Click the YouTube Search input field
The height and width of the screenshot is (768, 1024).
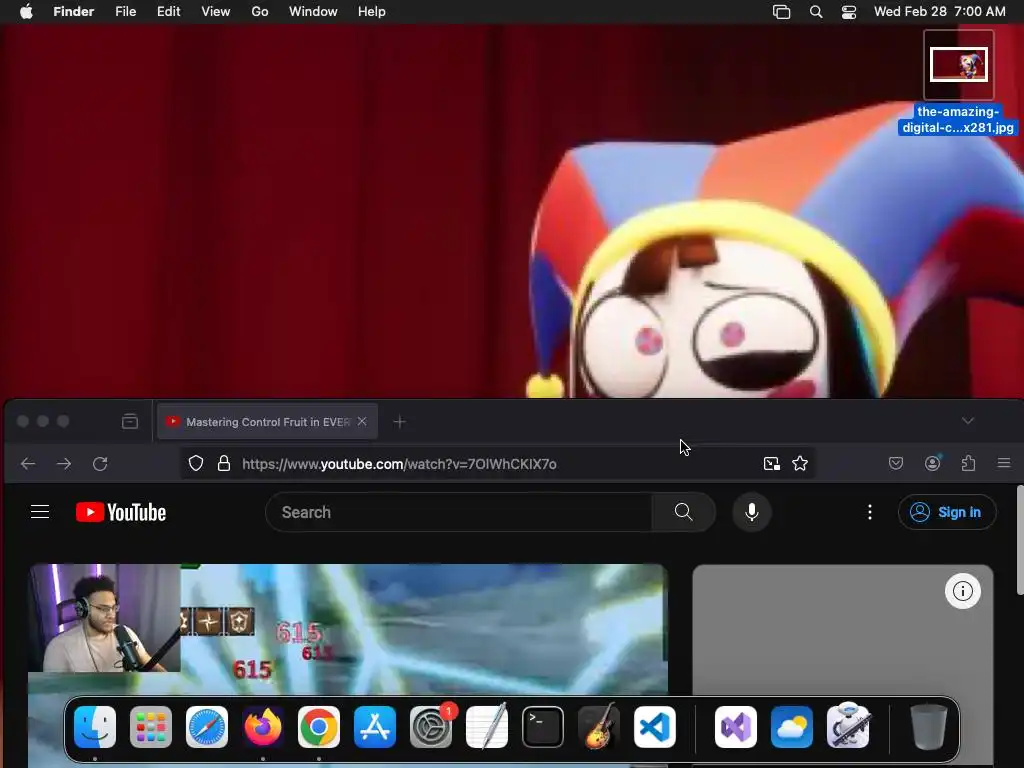(458, 512)
